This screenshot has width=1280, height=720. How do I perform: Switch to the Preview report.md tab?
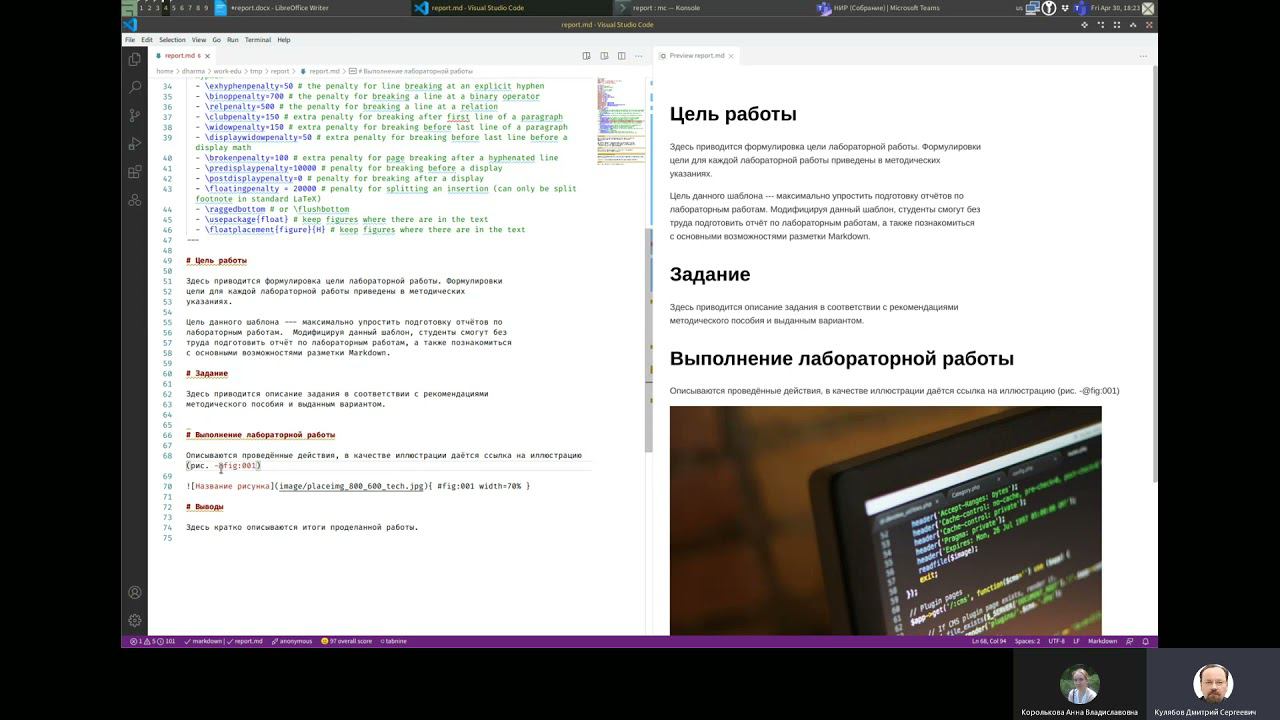(x=697, y=56)
